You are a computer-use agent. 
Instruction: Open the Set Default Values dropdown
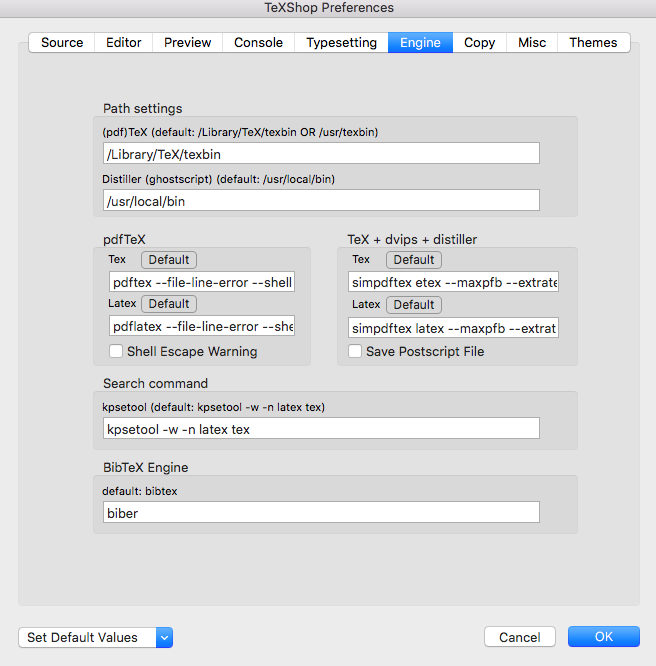pos(96,638)
